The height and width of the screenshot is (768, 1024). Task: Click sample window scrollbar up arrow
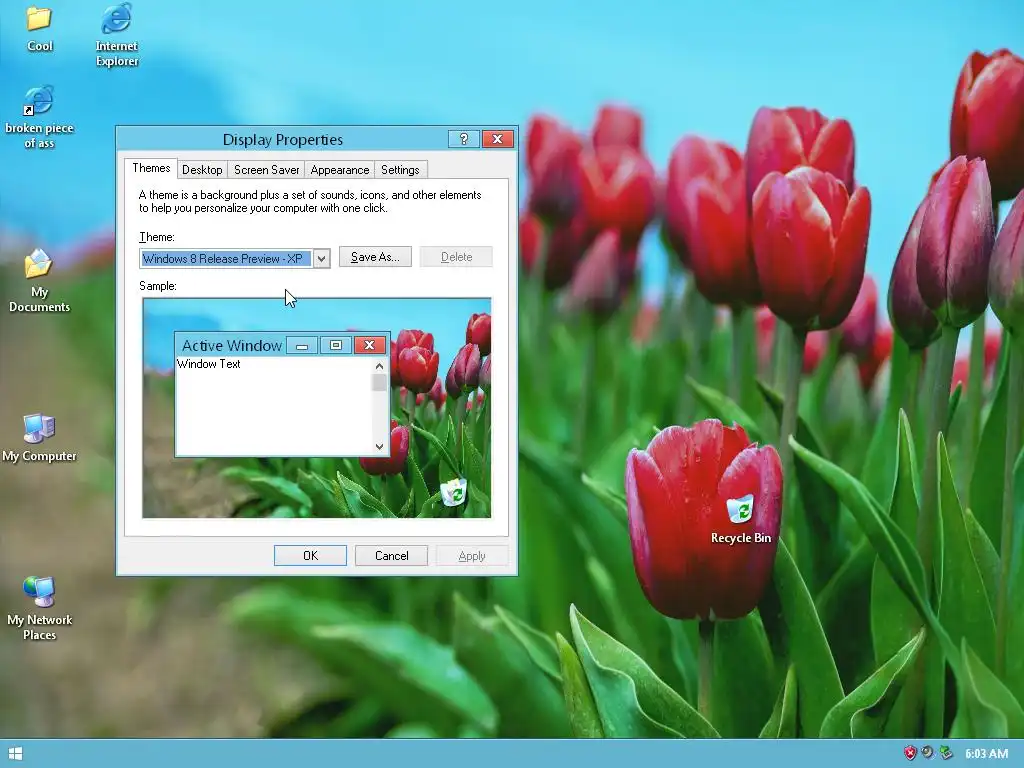(379, 366)
